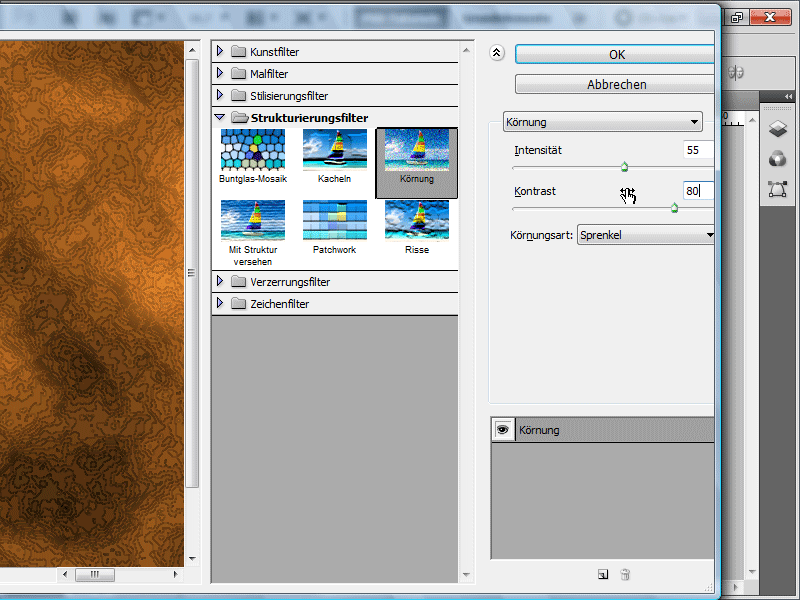Screen dimensions: 800x600
Task: Close the Photoshop window
Action: click(x=769, y=17)
